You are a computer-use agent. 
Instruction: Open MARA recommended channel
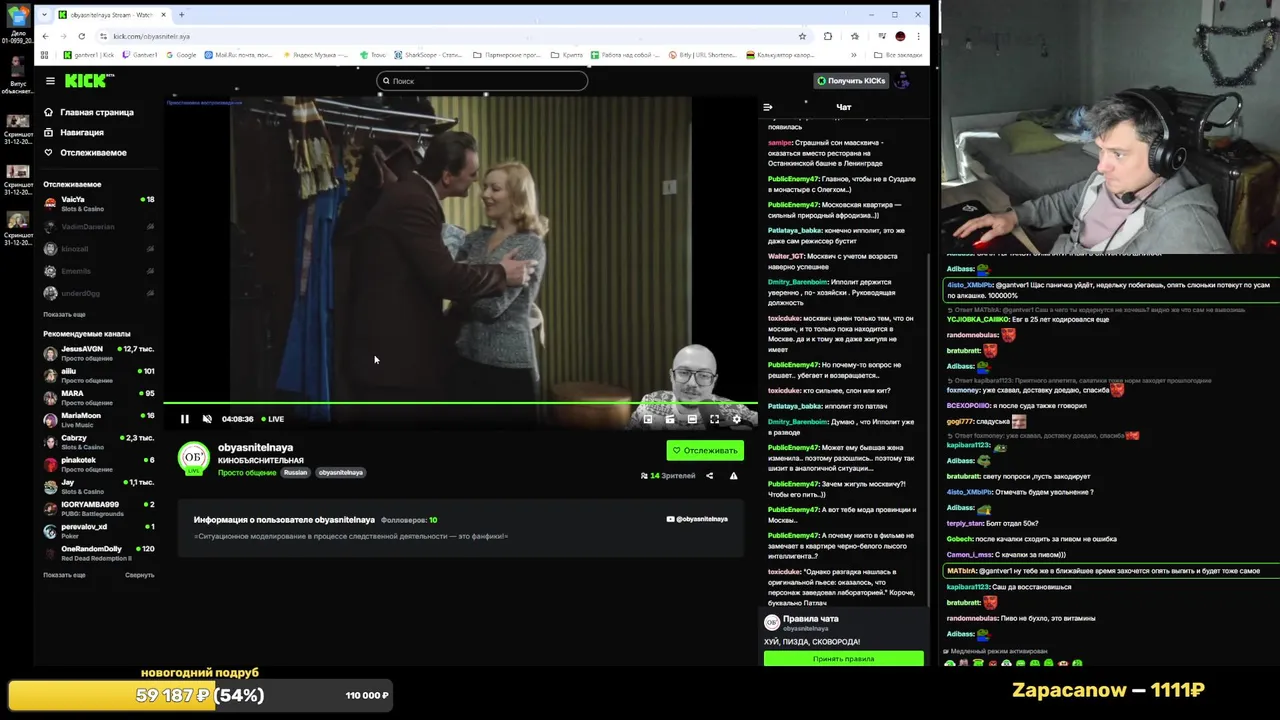[99, 397]
